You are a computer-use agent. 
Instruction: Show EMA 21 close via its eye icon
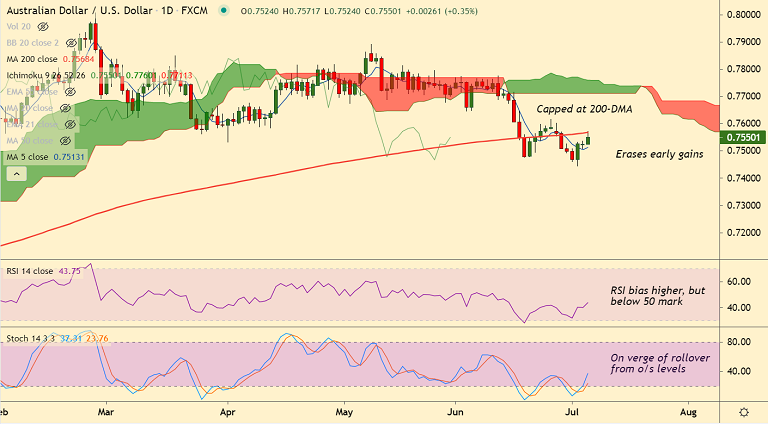pos(70,124)
